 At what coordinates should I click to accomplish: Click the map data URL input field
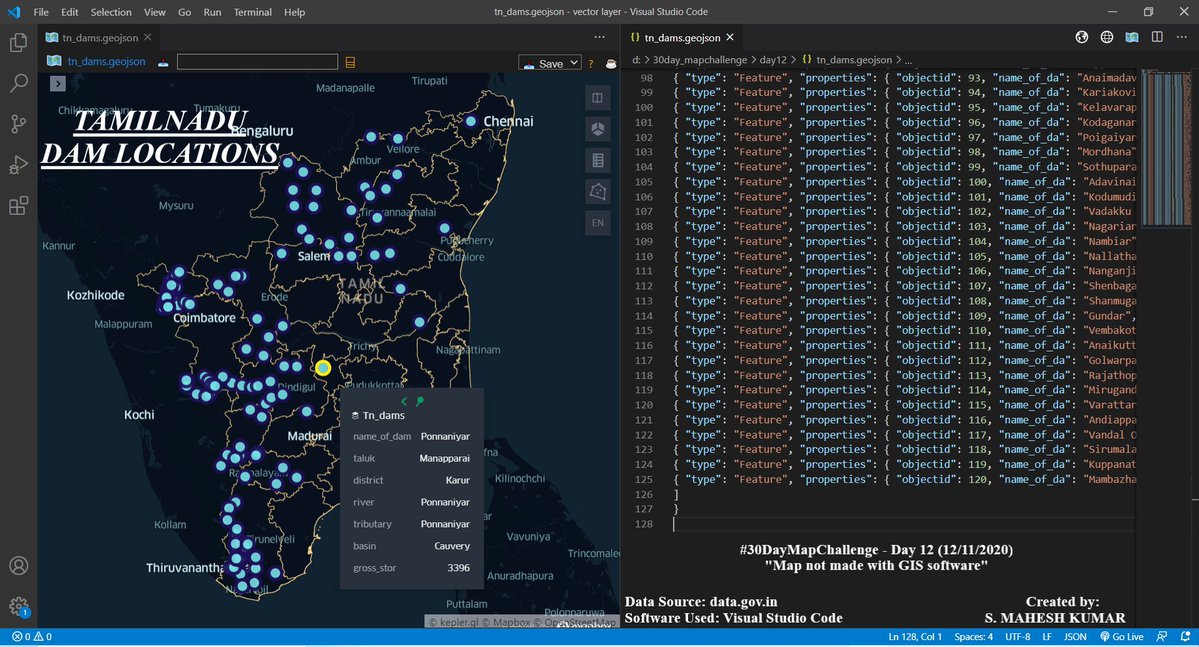pos(257,62)
